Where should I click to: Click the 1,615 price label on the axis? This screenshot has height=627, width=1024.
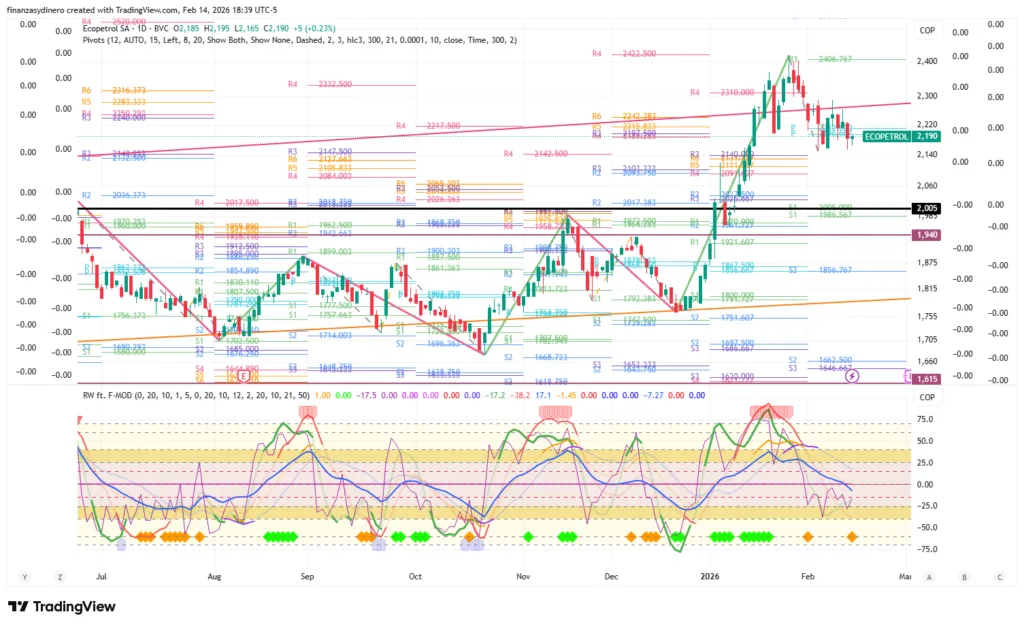(925, 379)
